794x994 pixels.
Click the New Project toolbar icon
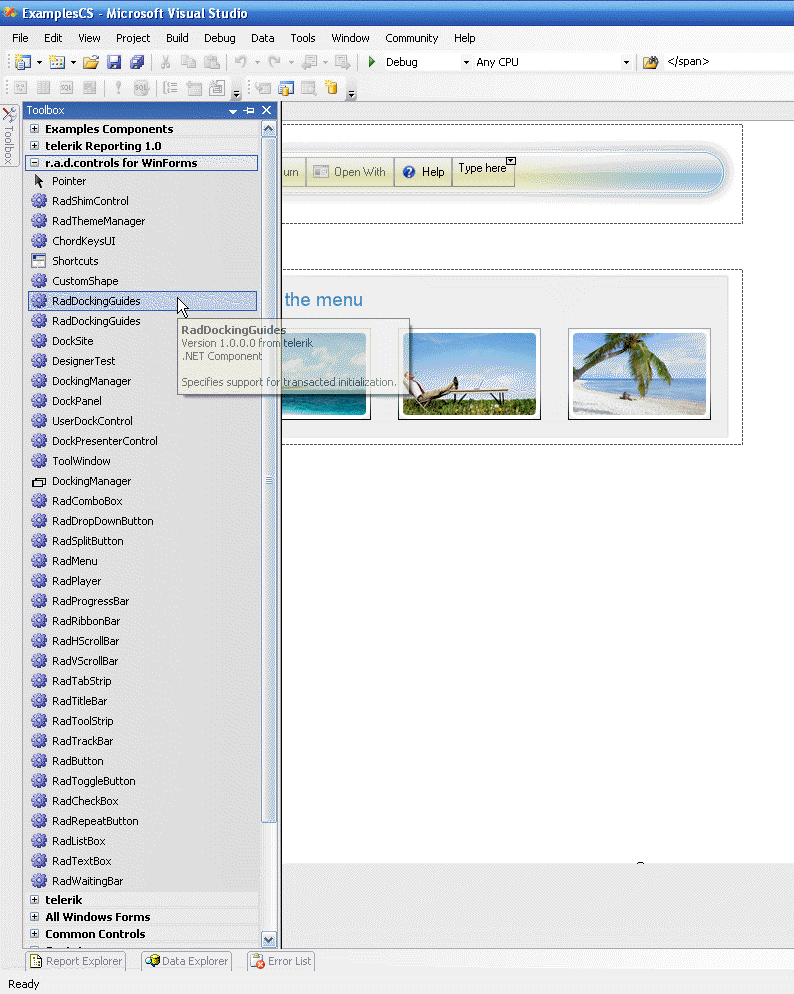click(x=23, y=62)
